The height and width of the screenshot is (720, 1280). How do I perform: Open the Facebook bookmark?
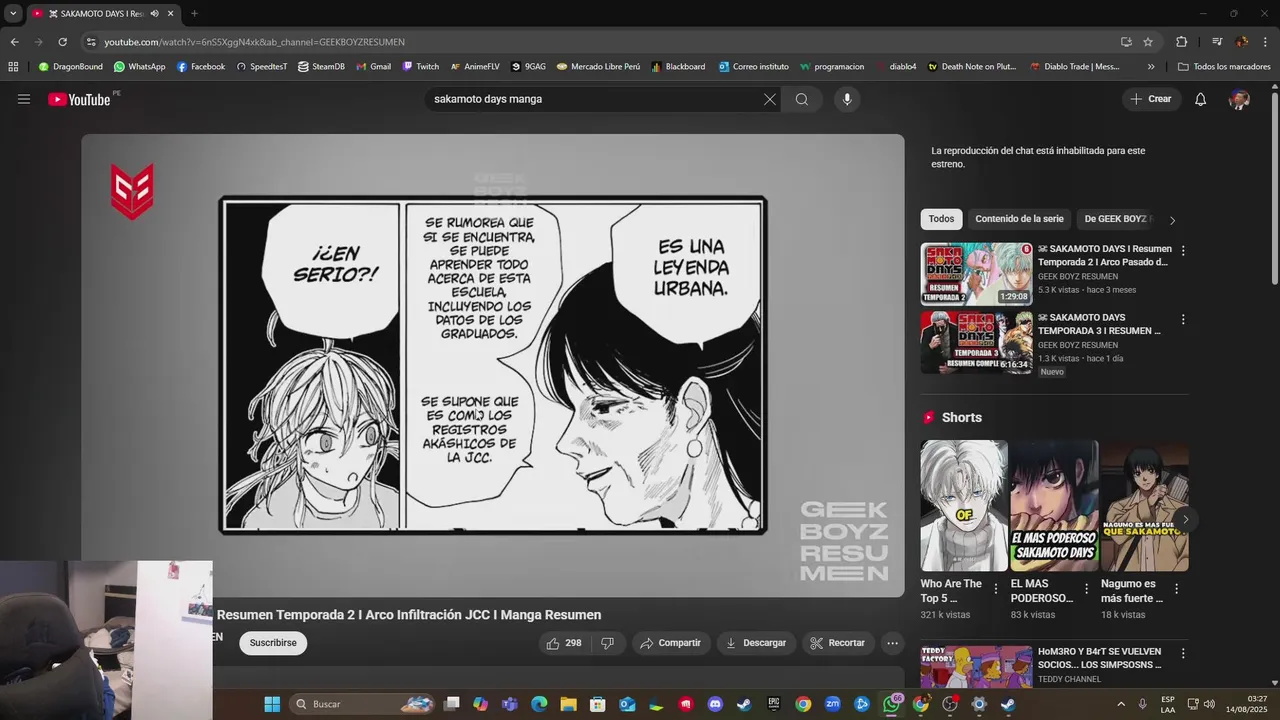pos(201,67)
